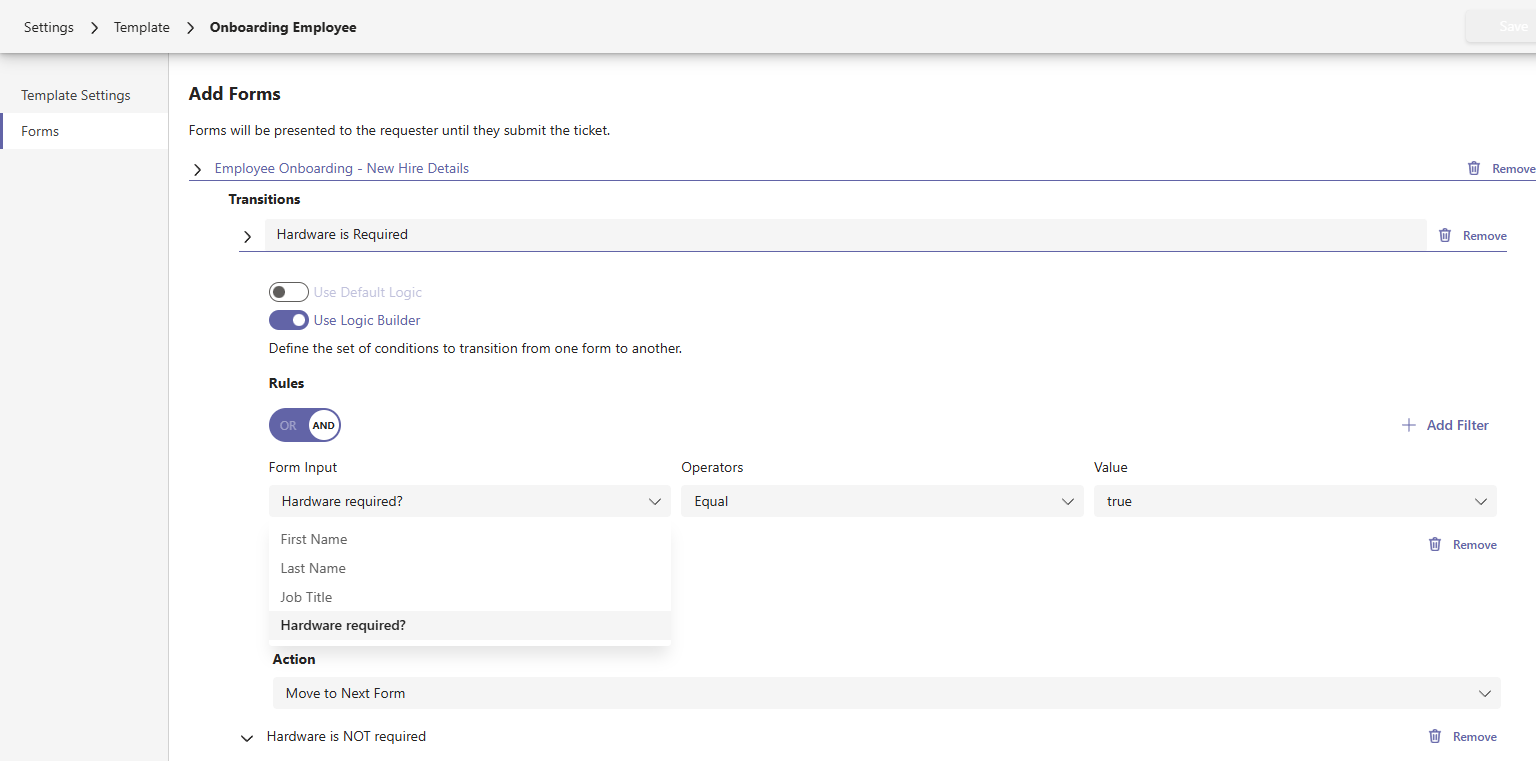Open the Operators dropdown showing Equal

881,501
